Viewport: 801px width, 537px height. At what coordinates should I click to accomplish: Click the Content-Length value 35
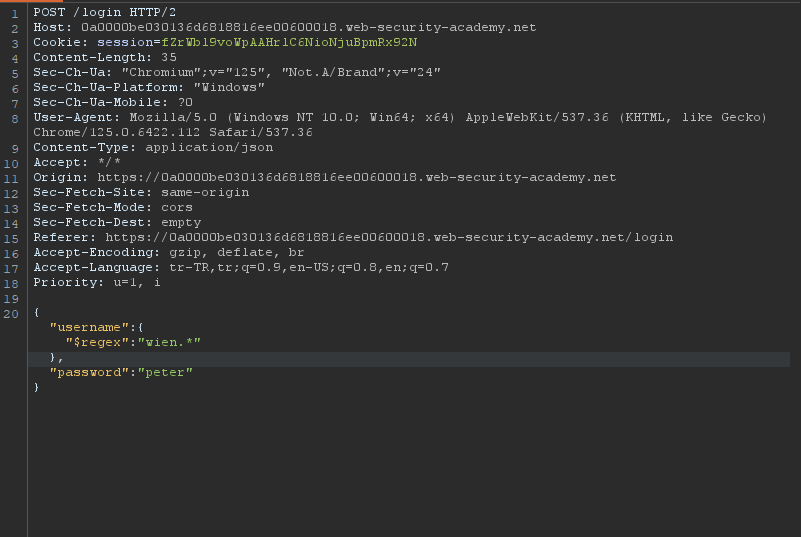click(x=169, y=57)
